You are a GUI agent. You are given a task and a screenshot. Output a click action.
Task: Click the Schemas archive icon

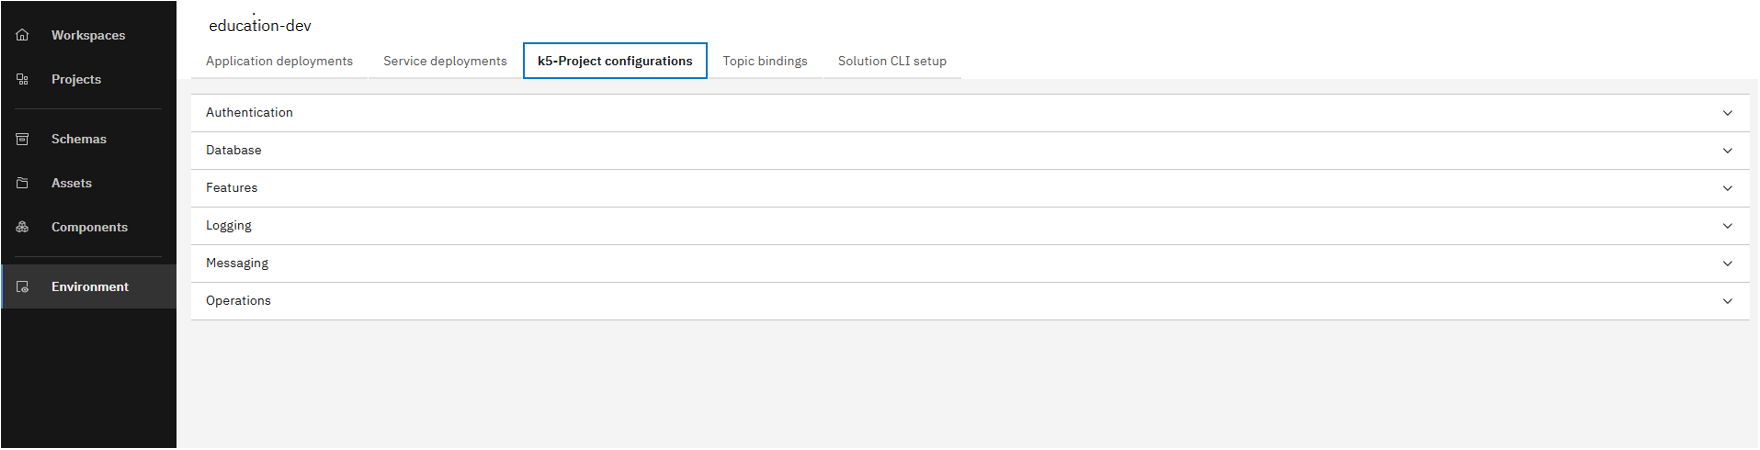point(22,139)
